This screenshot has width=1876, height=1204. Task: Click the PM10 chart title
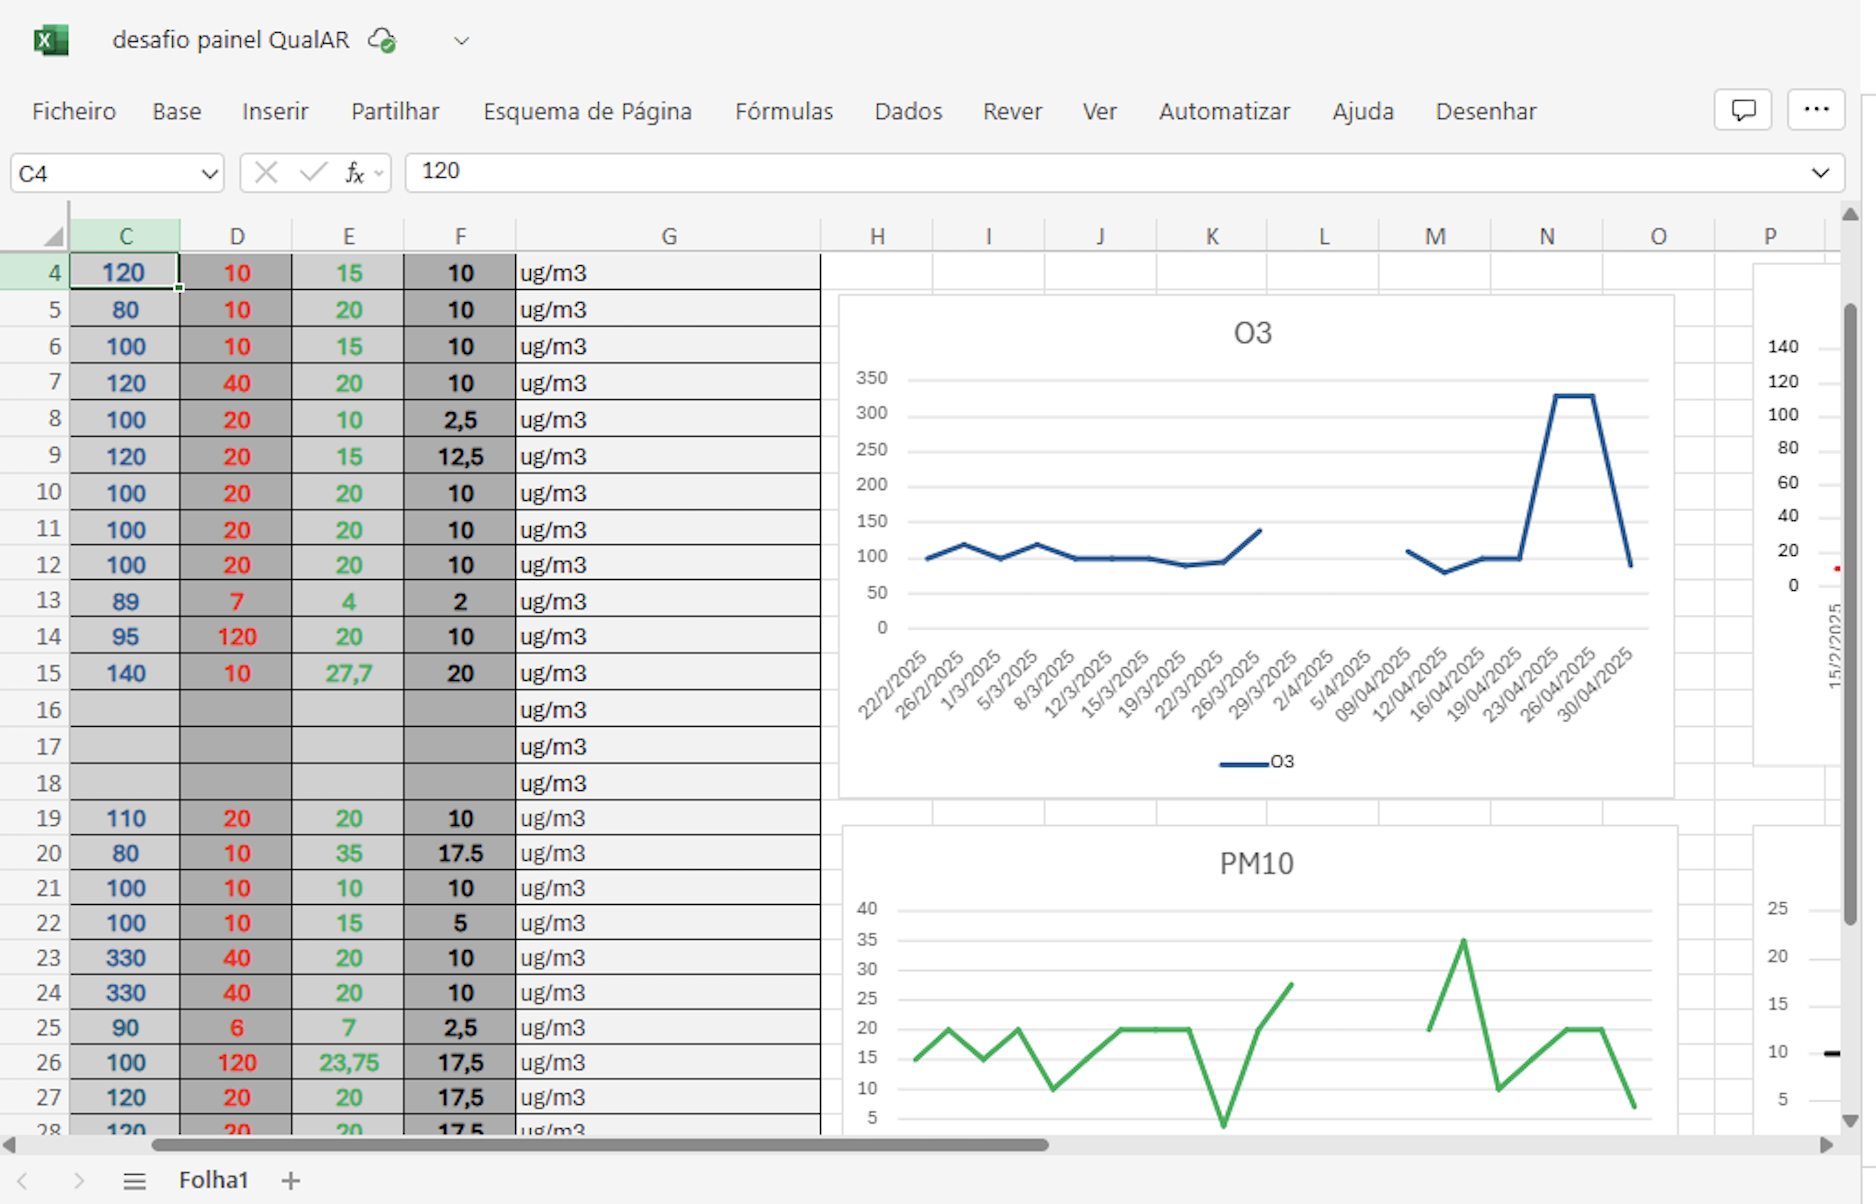1256,864
